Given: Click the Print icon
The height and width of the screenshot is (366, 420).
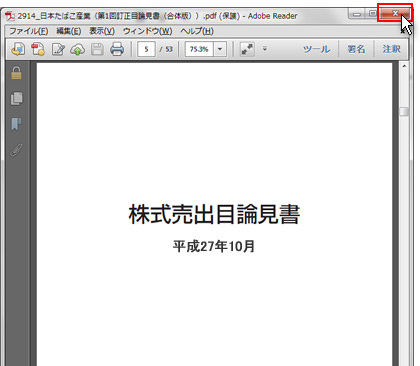Looking at the screenshot, I should tap(117, 49).
